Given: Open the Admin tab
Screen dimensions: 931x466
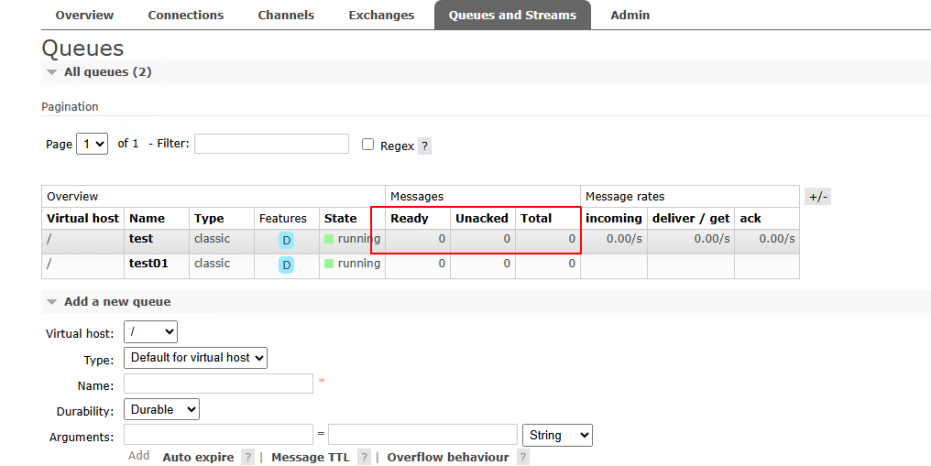Looking at the screenshot, I should 630,15.
